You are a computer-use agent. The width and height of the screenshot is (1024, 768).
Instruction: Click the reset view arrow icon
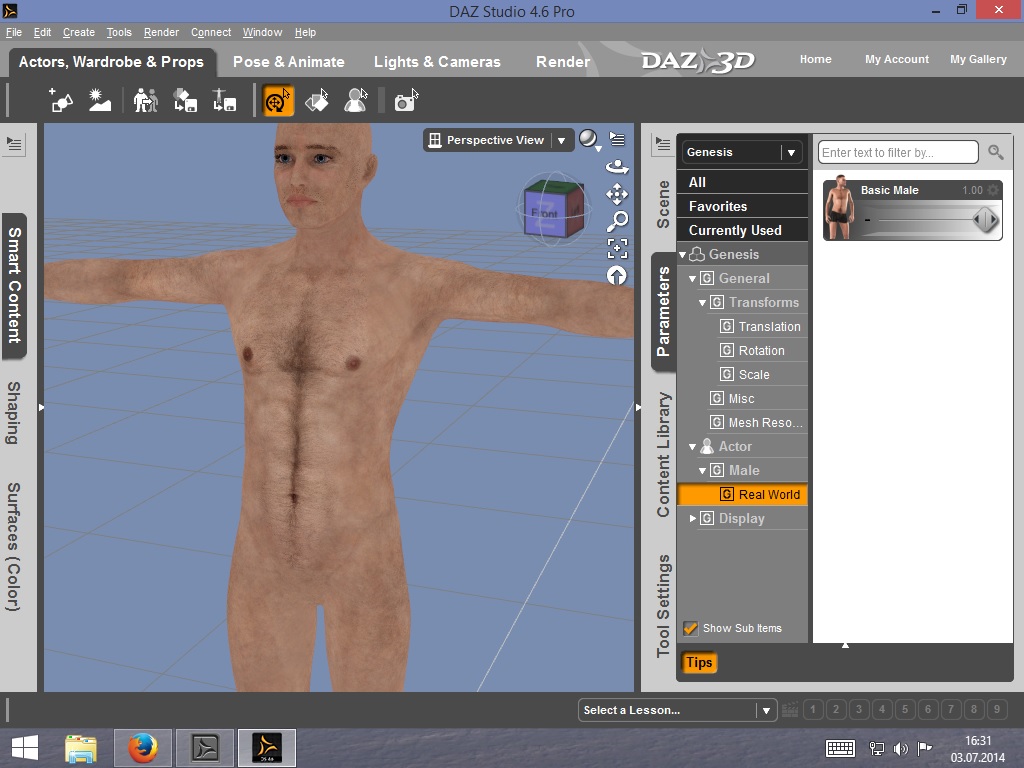point(617,276)
